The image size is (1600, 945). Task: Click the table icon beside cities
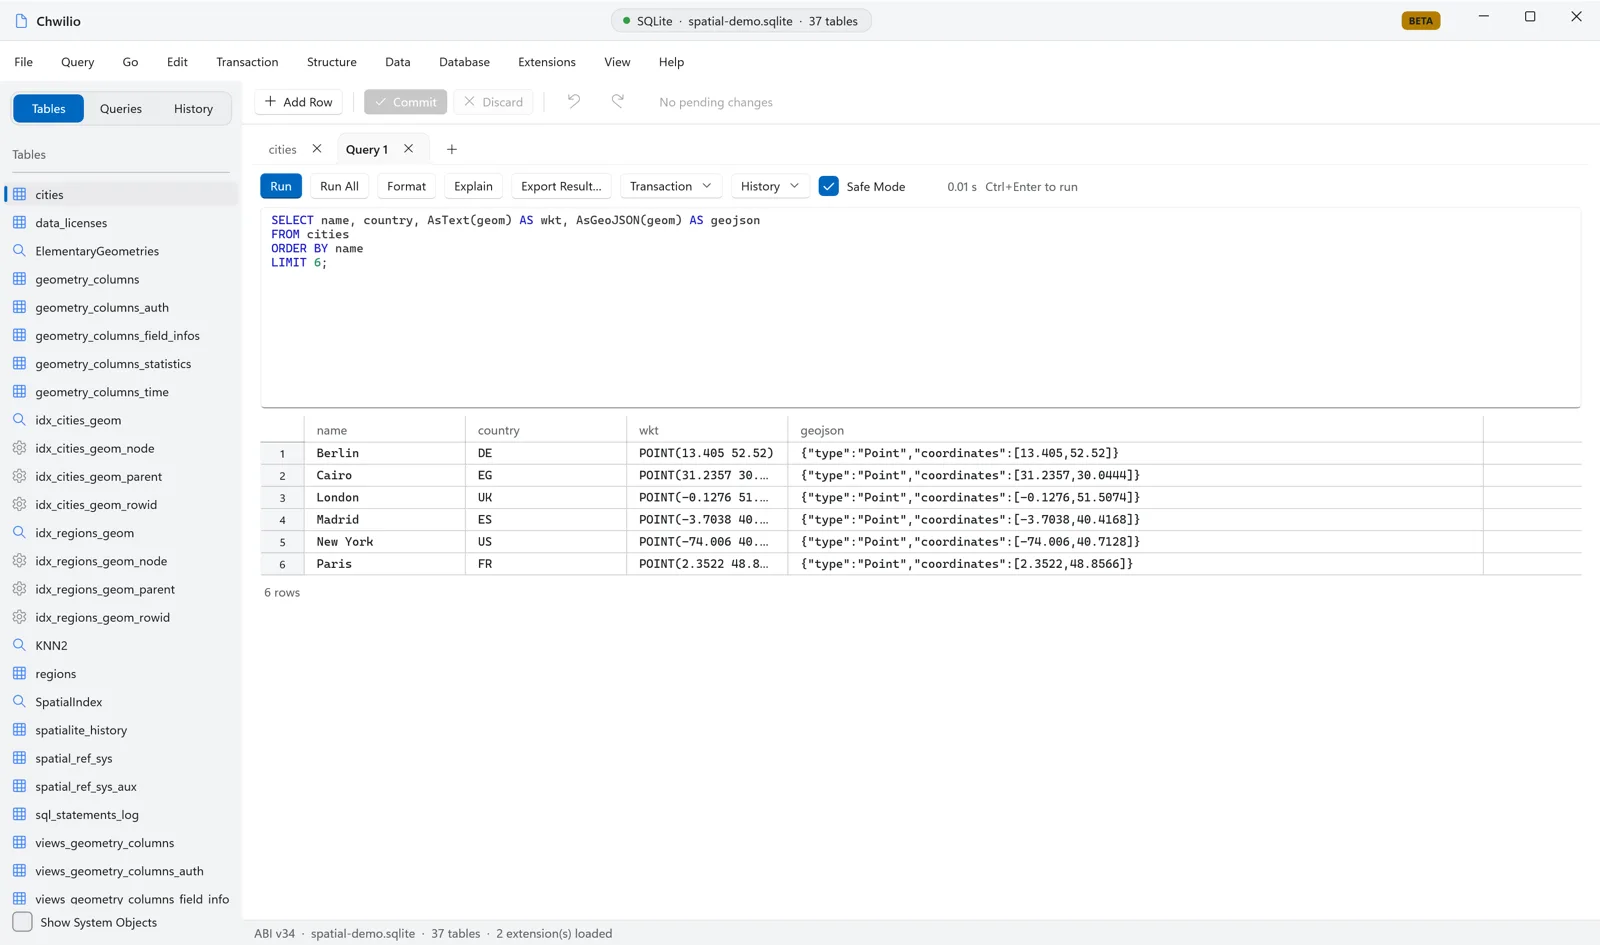(19, 194)
